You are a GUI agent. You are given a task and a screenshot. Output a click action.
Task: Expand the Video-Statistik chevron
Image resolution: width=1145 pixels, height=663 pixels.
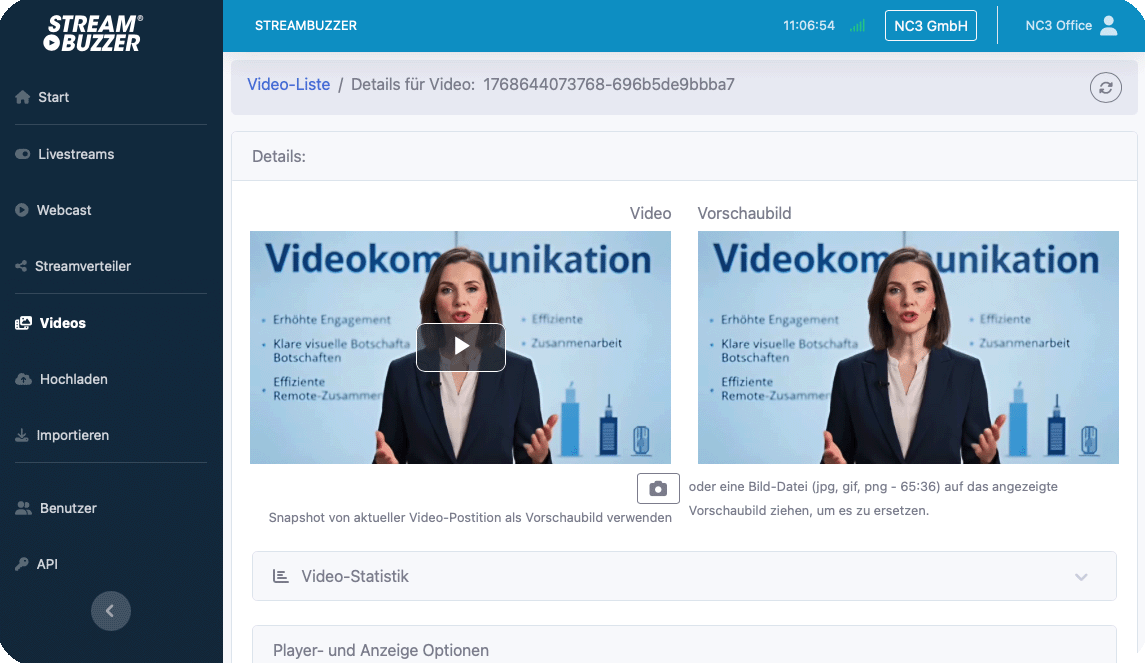[1080, 577]
